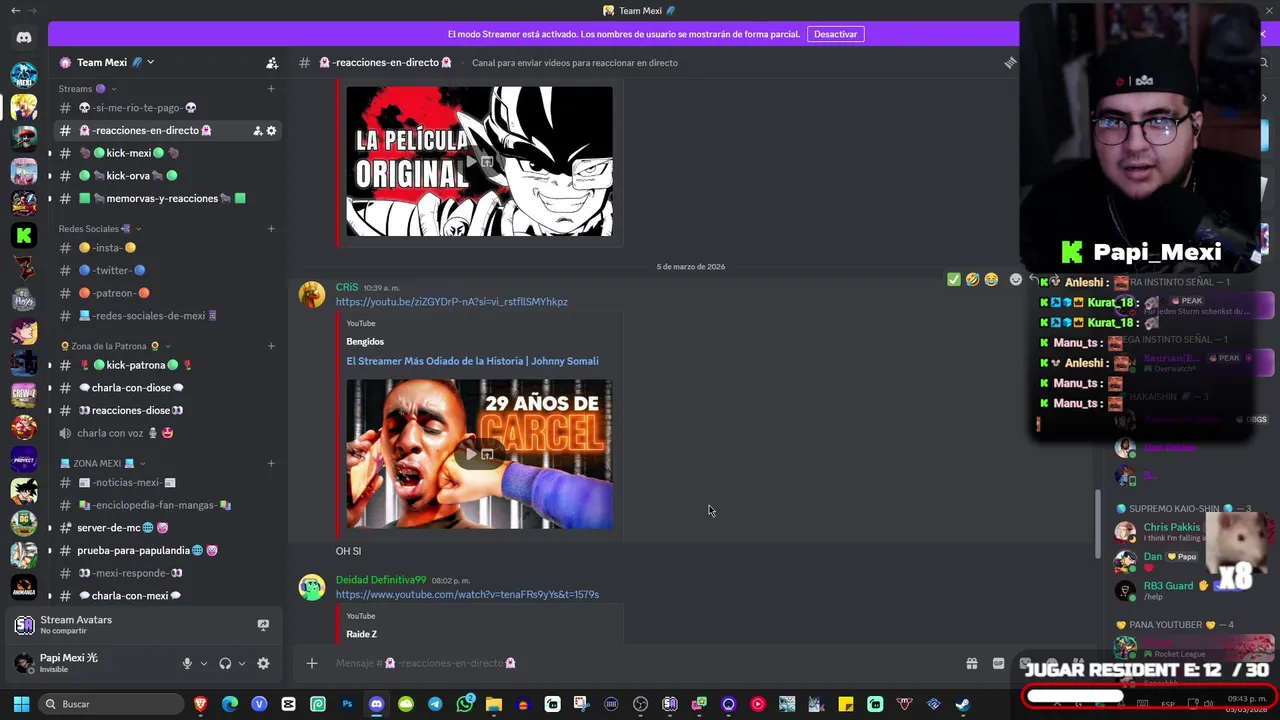
Task: Open Add Reaction smiley on CRiS message
Action: 1015,280
